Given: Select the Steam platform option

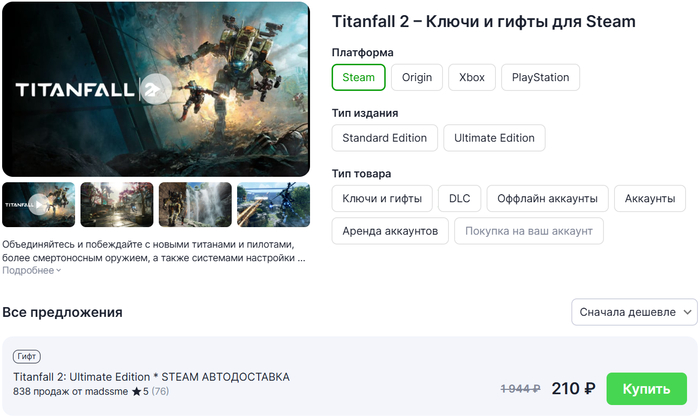Looking at the screenshot, I should pyautogui.click(x=358, y=77).
